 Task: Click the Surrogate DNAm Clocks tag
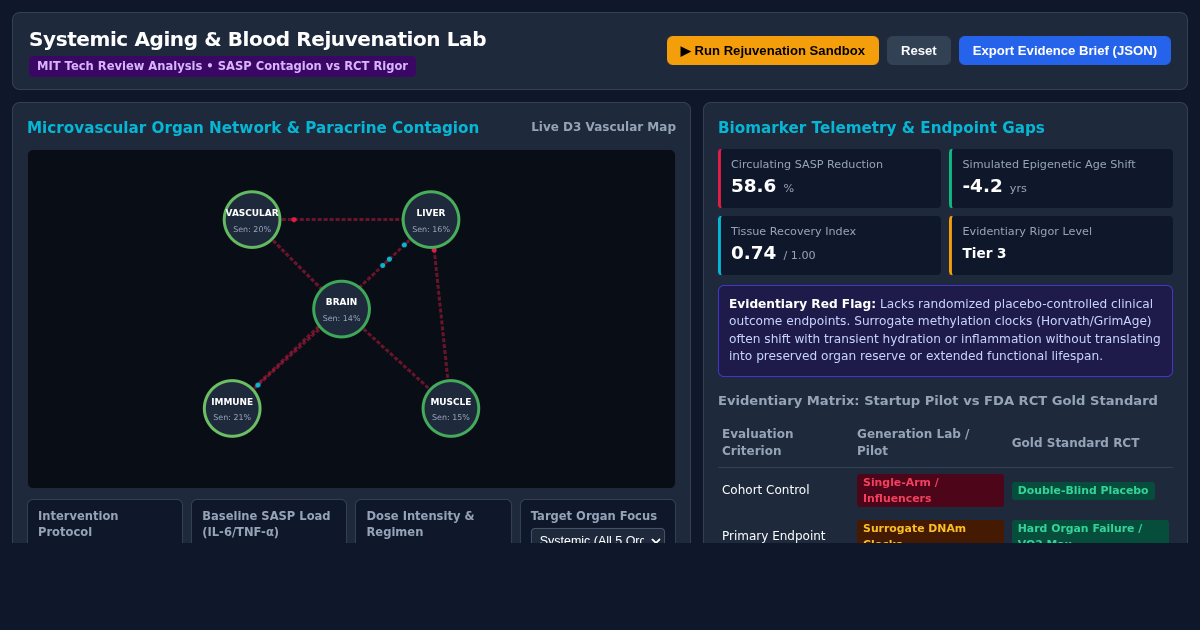click(930, 531)
